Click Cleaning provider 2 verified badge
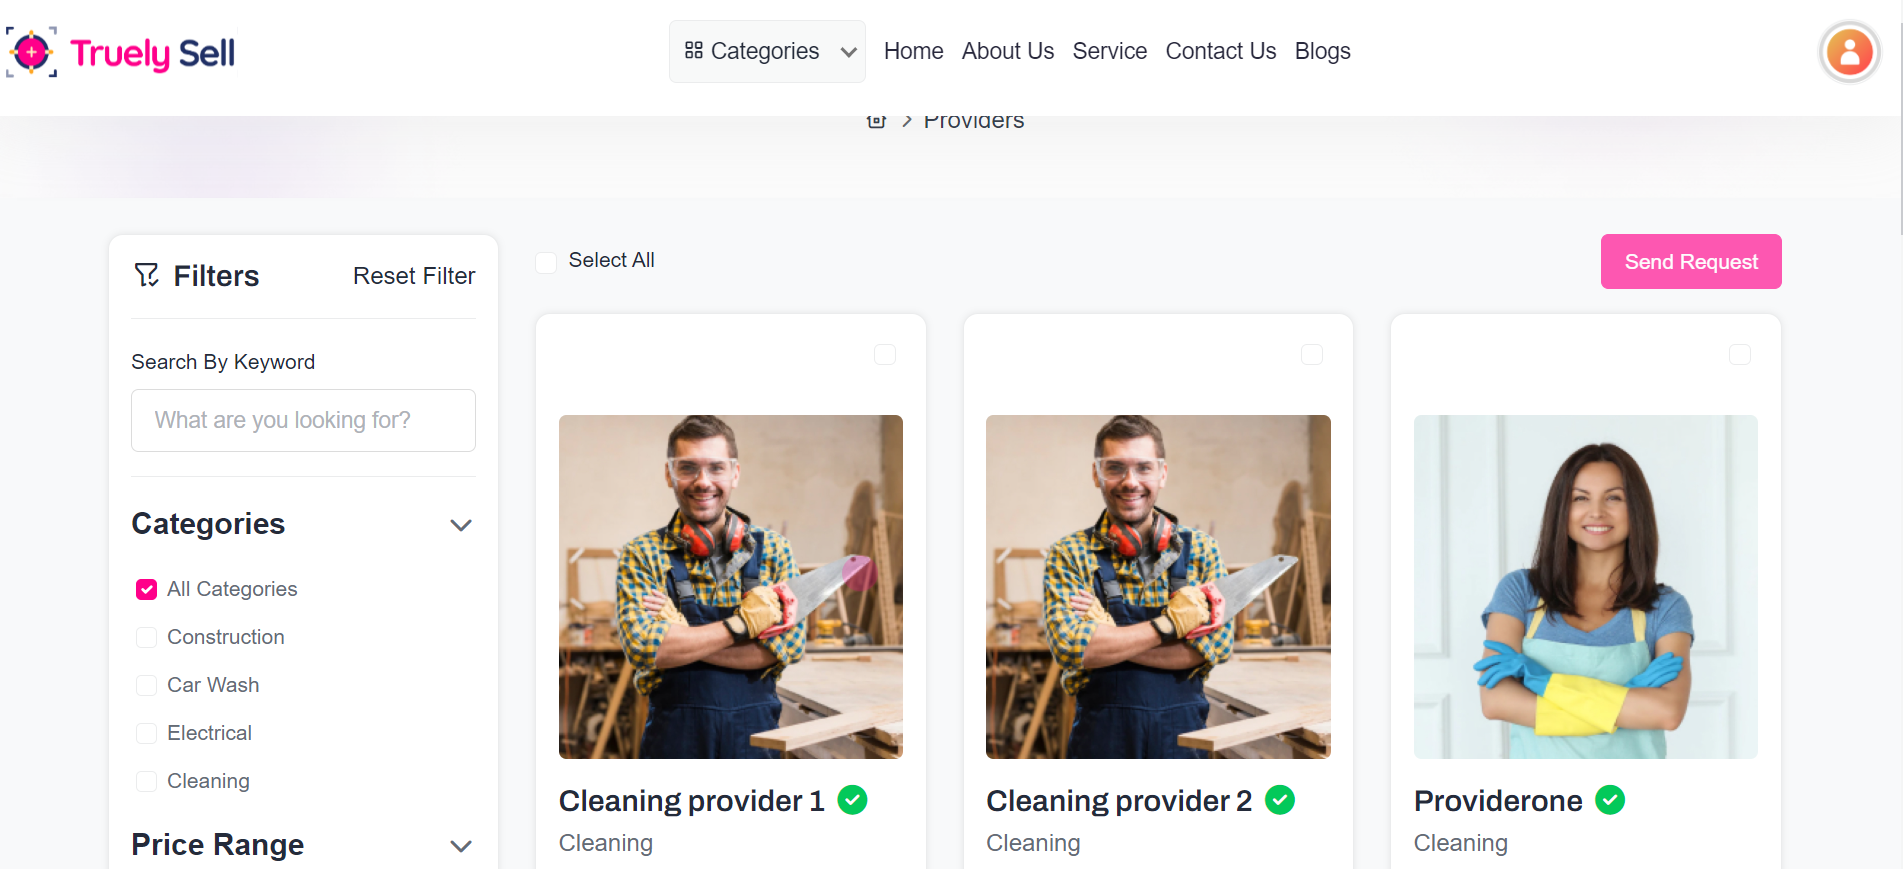This screenshot has height=869, width=1903. coord(1280,800)
